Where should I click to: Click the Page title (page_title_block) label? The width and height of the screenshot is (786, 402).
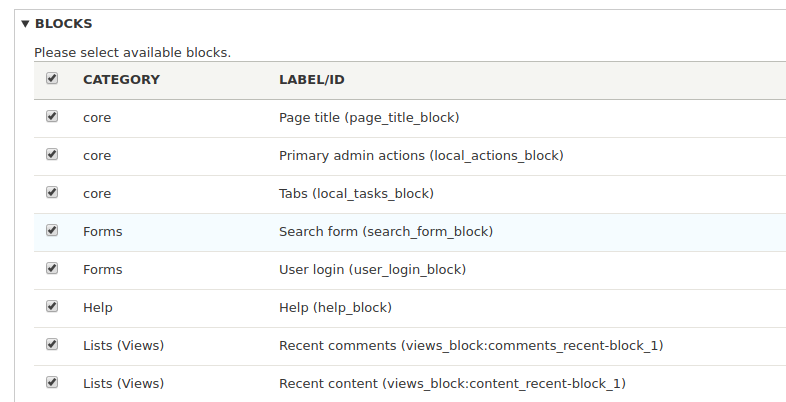(369, 118)
